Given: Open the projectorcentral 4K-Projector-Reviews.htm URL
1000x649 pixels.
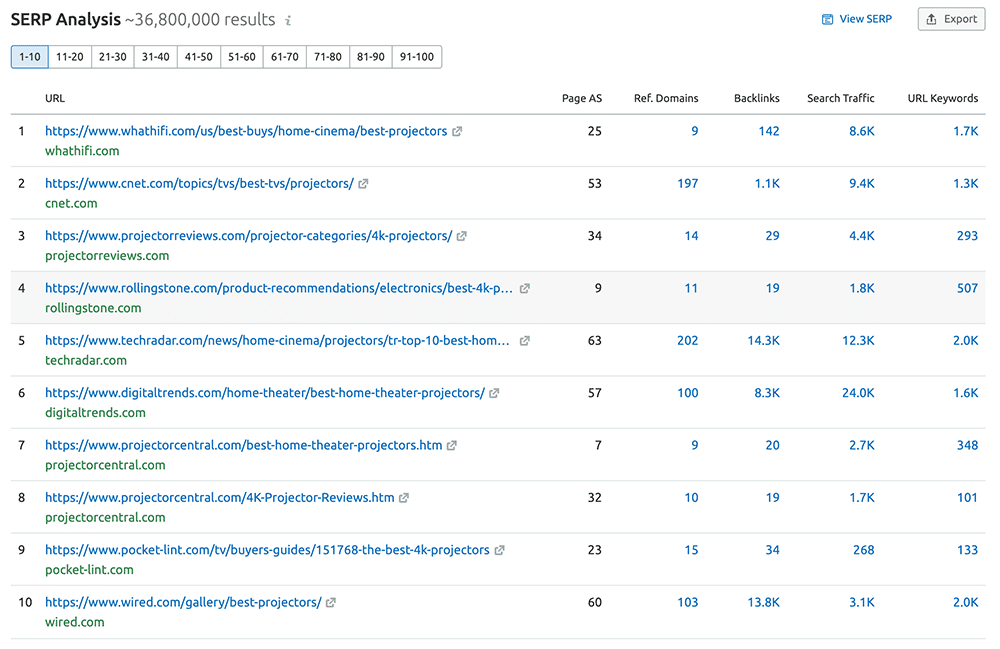Looking at the screenshot, I should (x=219, y=498).
